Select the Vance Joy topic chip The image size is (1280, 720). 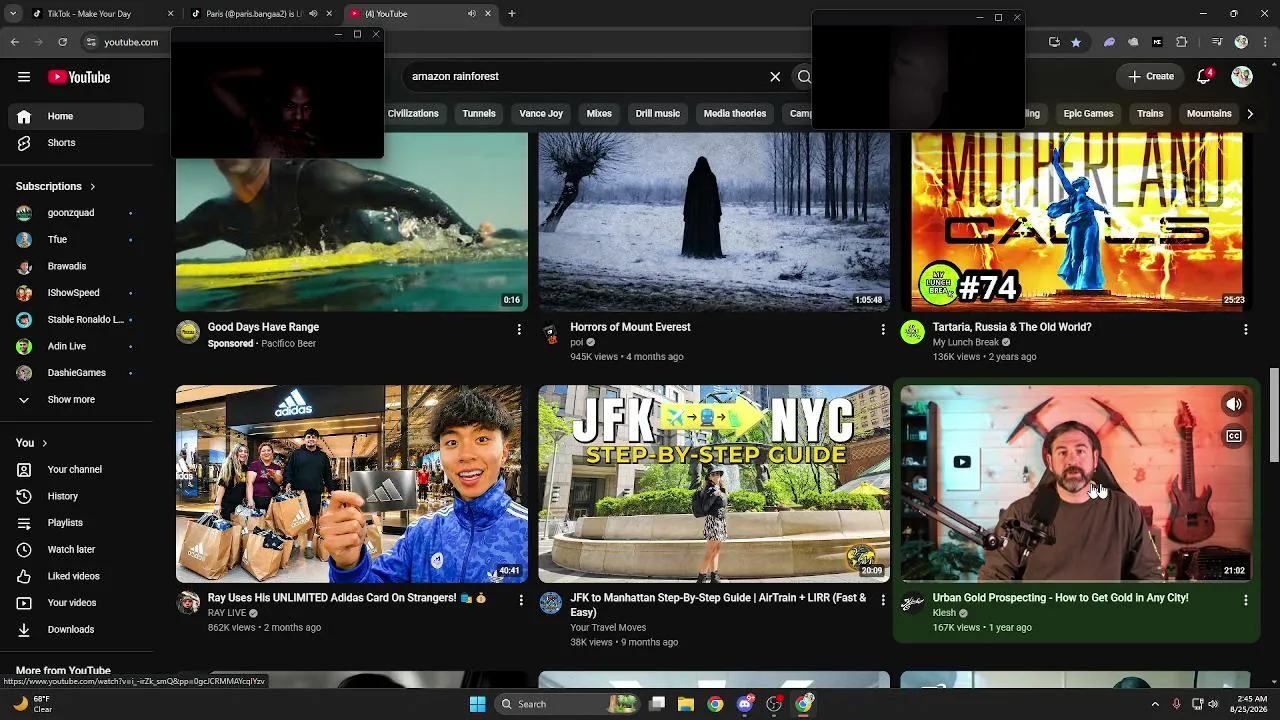click(x=541, y=114)
